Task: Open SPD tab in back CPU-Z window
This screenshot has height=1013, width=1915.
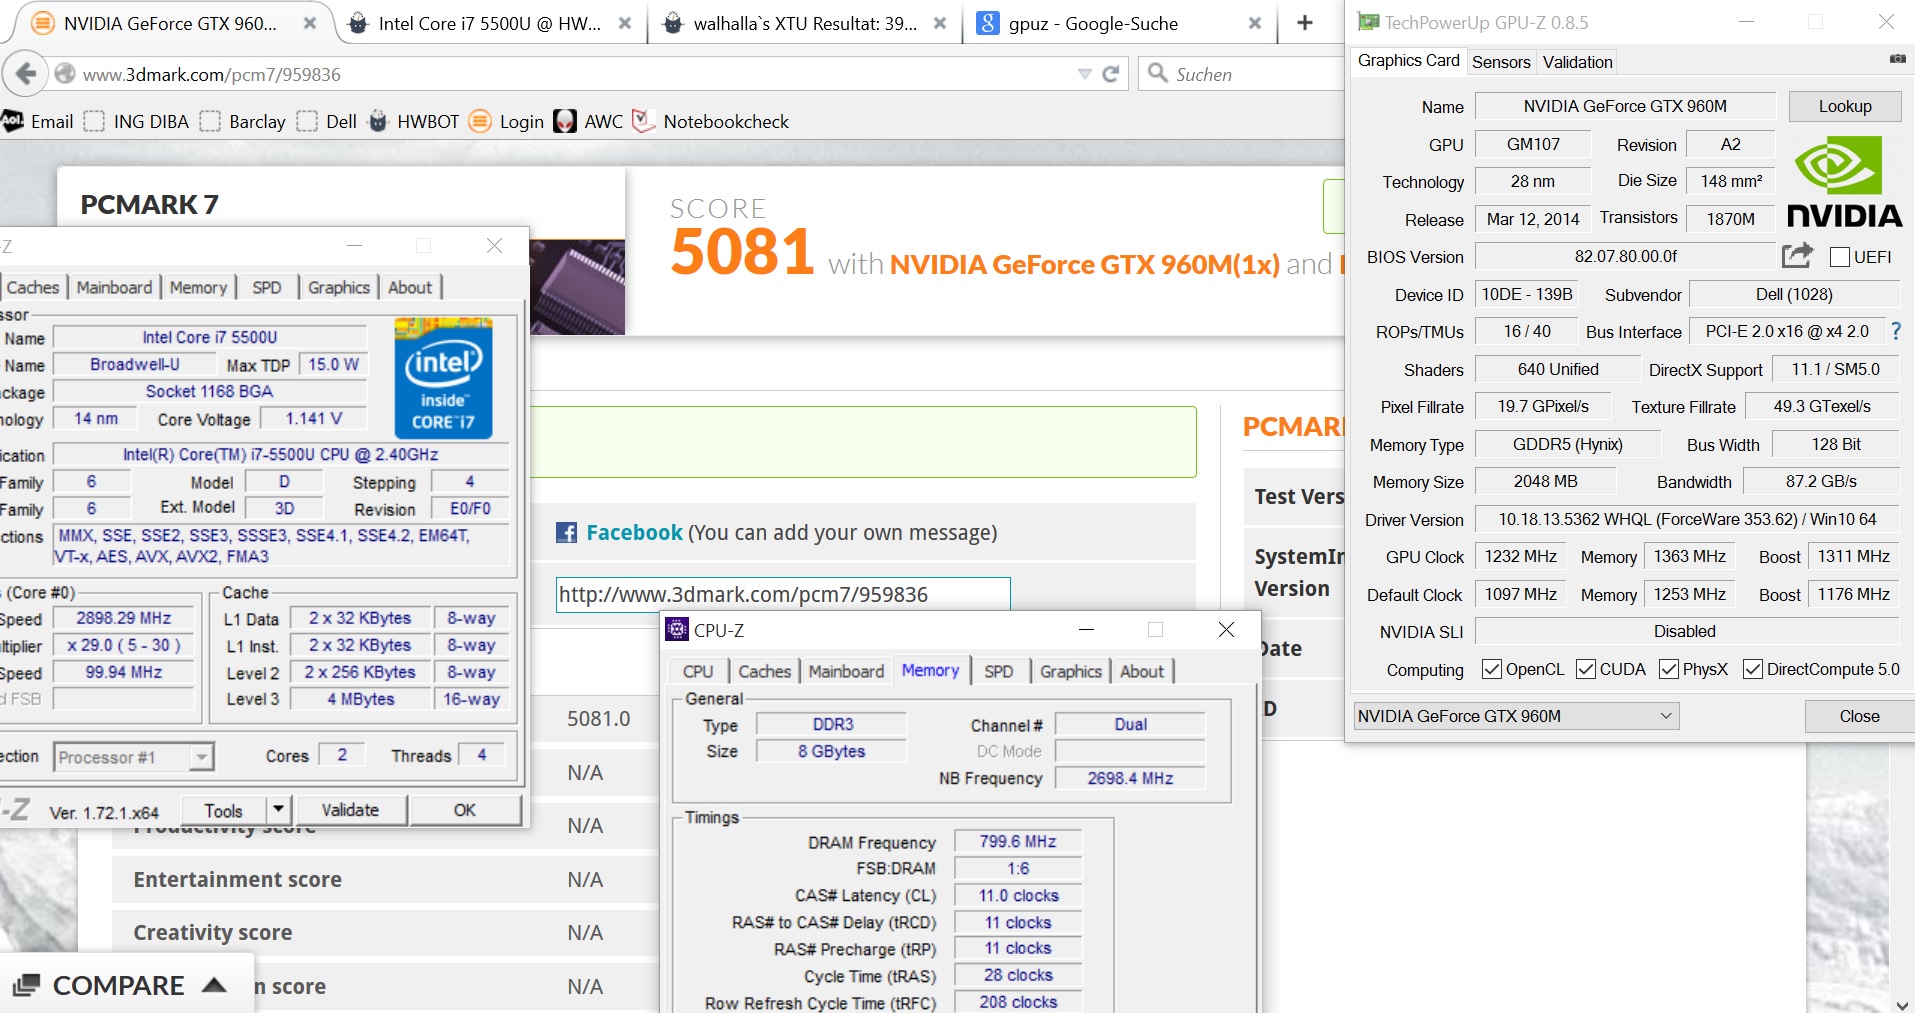Action: coord(267,287)
